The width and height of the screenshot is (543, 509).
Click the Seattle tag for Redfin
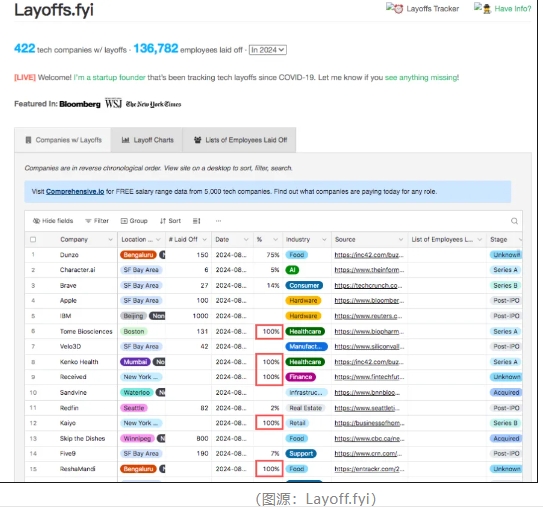tap(134, 408)
